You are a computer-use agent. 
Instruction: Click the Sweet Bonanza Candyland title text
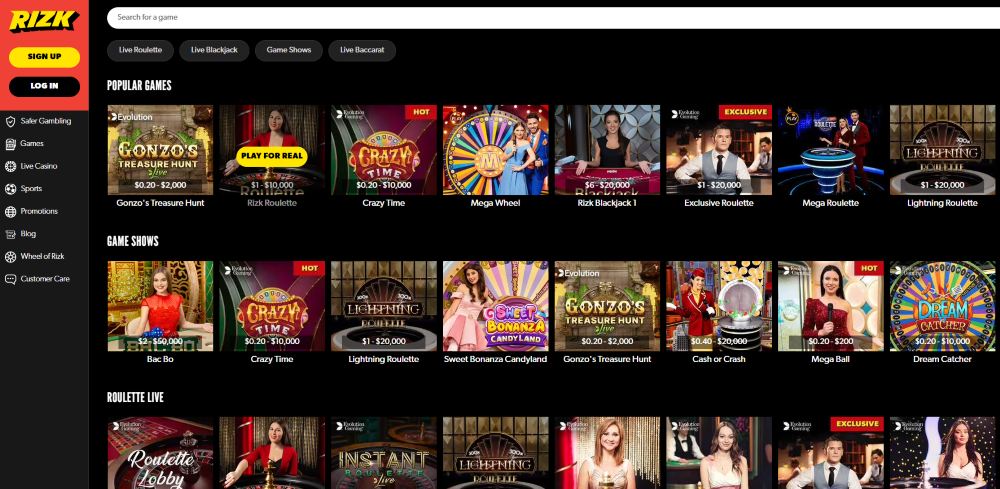(x=496, y=359)
